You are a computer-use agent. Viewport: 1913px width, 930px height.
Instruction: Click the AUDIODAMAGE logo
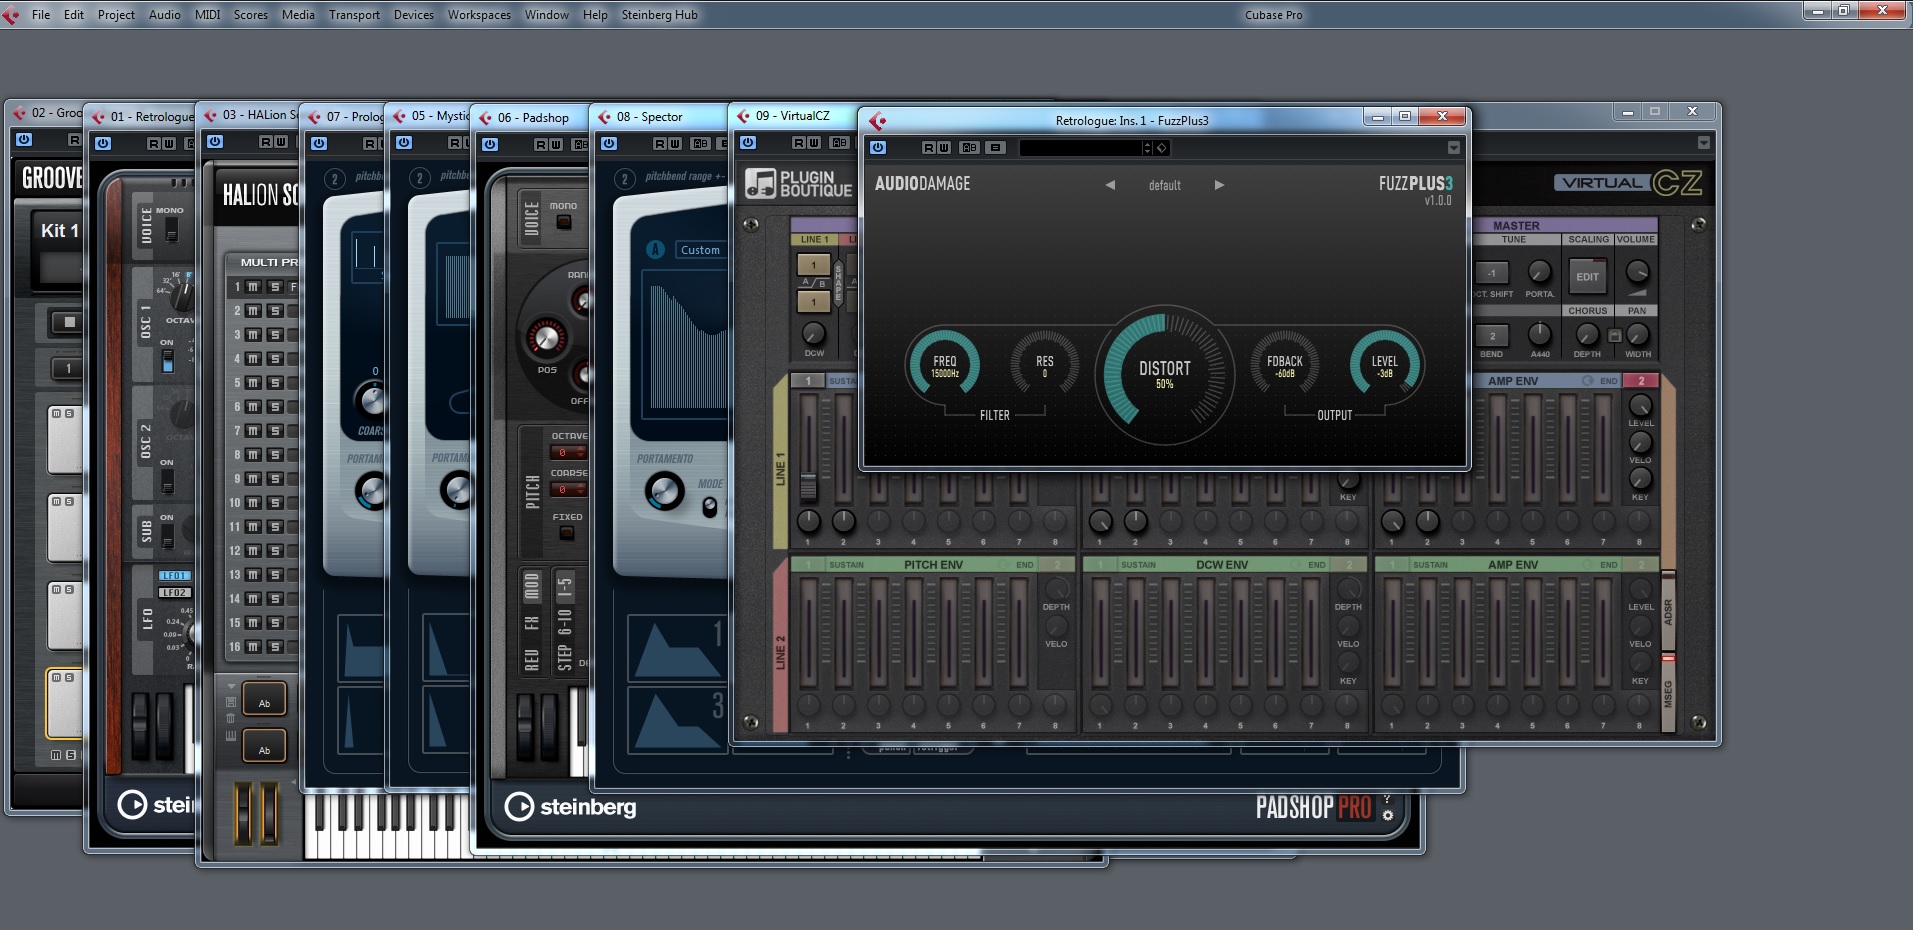pyautogui.click(x=922, y=183)
